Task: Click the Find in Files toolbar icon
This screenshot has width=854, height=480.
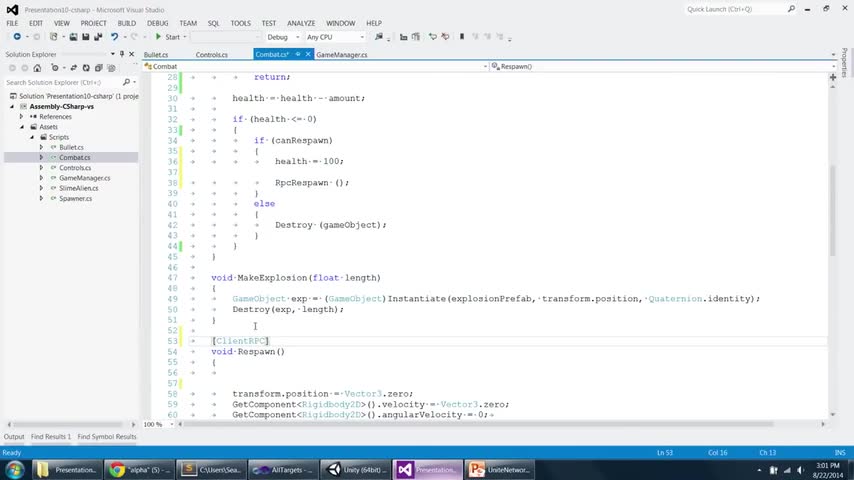Action: pyautogui.click(x=379, y=37)
